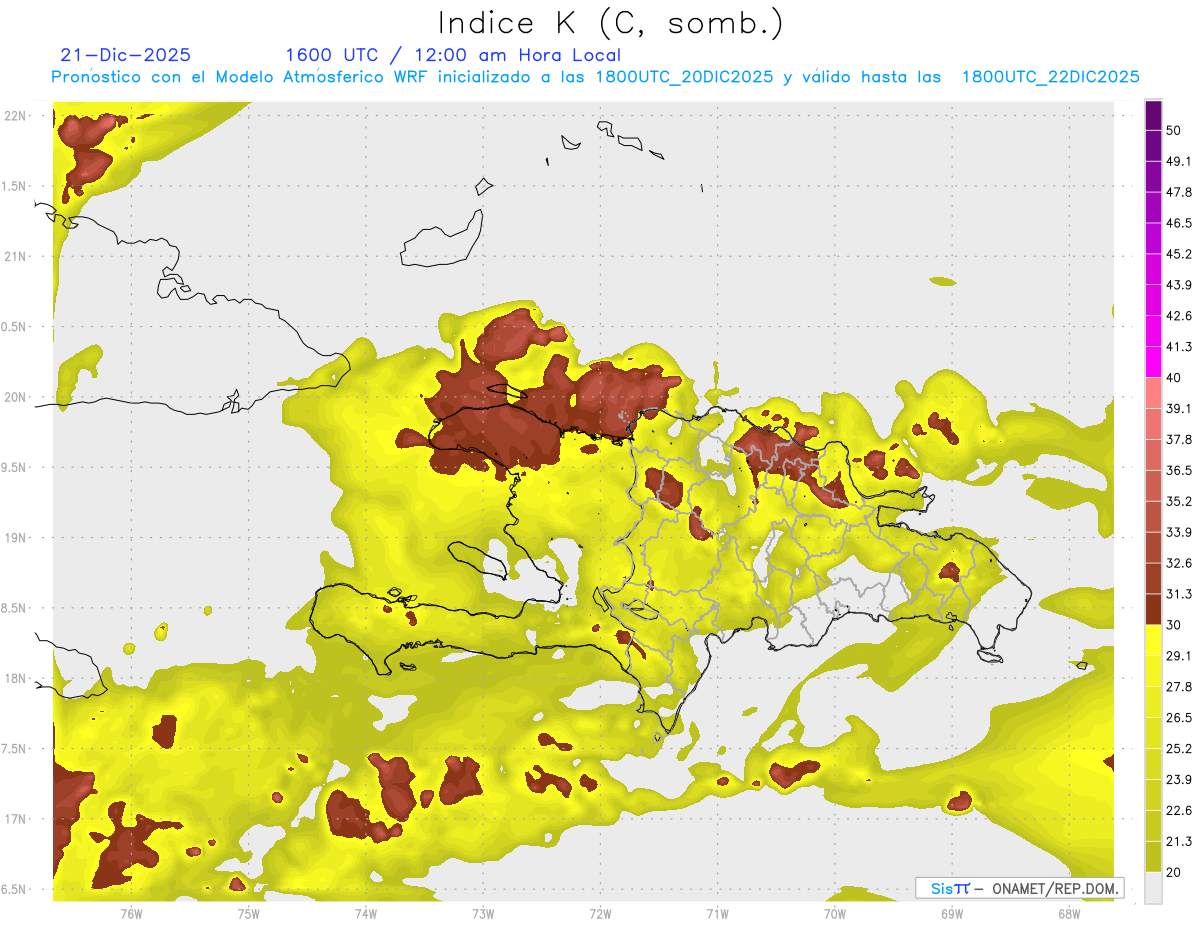Screen dimensions: 1200x927
Task: Click the legend value '42.6'
Action: point(1179,316)
